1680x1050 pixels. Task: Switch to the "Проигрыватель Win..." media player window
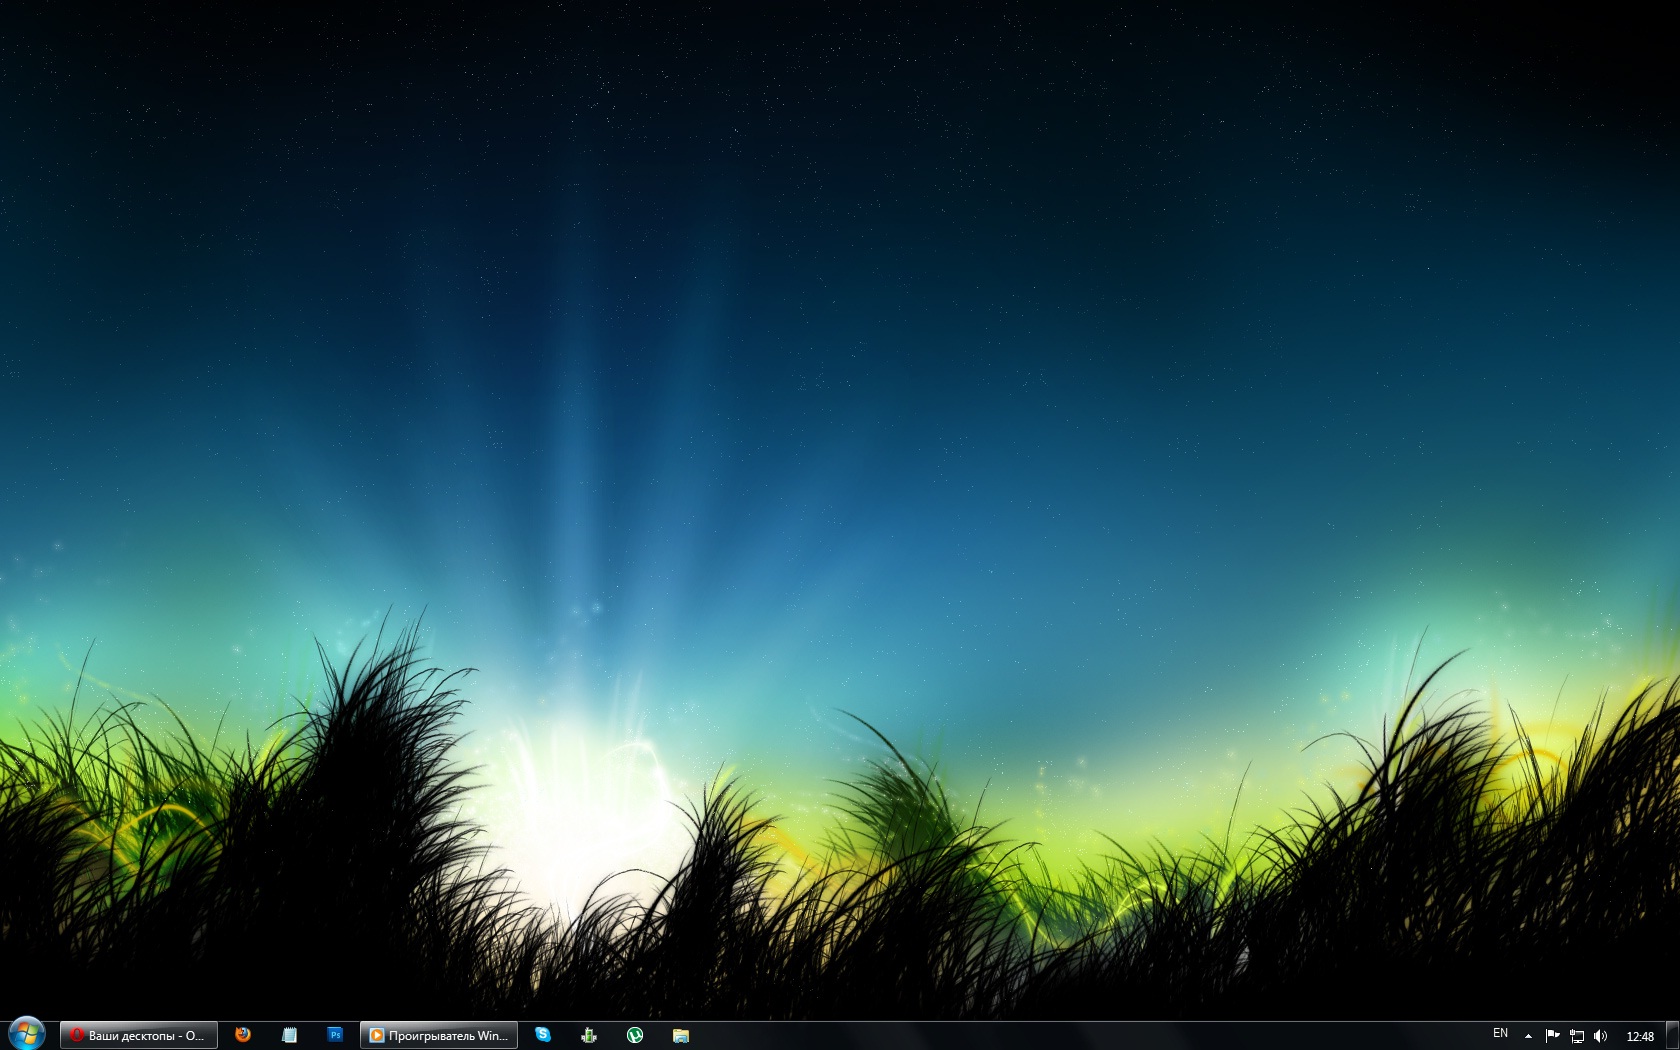click(x=439, y=1035)
